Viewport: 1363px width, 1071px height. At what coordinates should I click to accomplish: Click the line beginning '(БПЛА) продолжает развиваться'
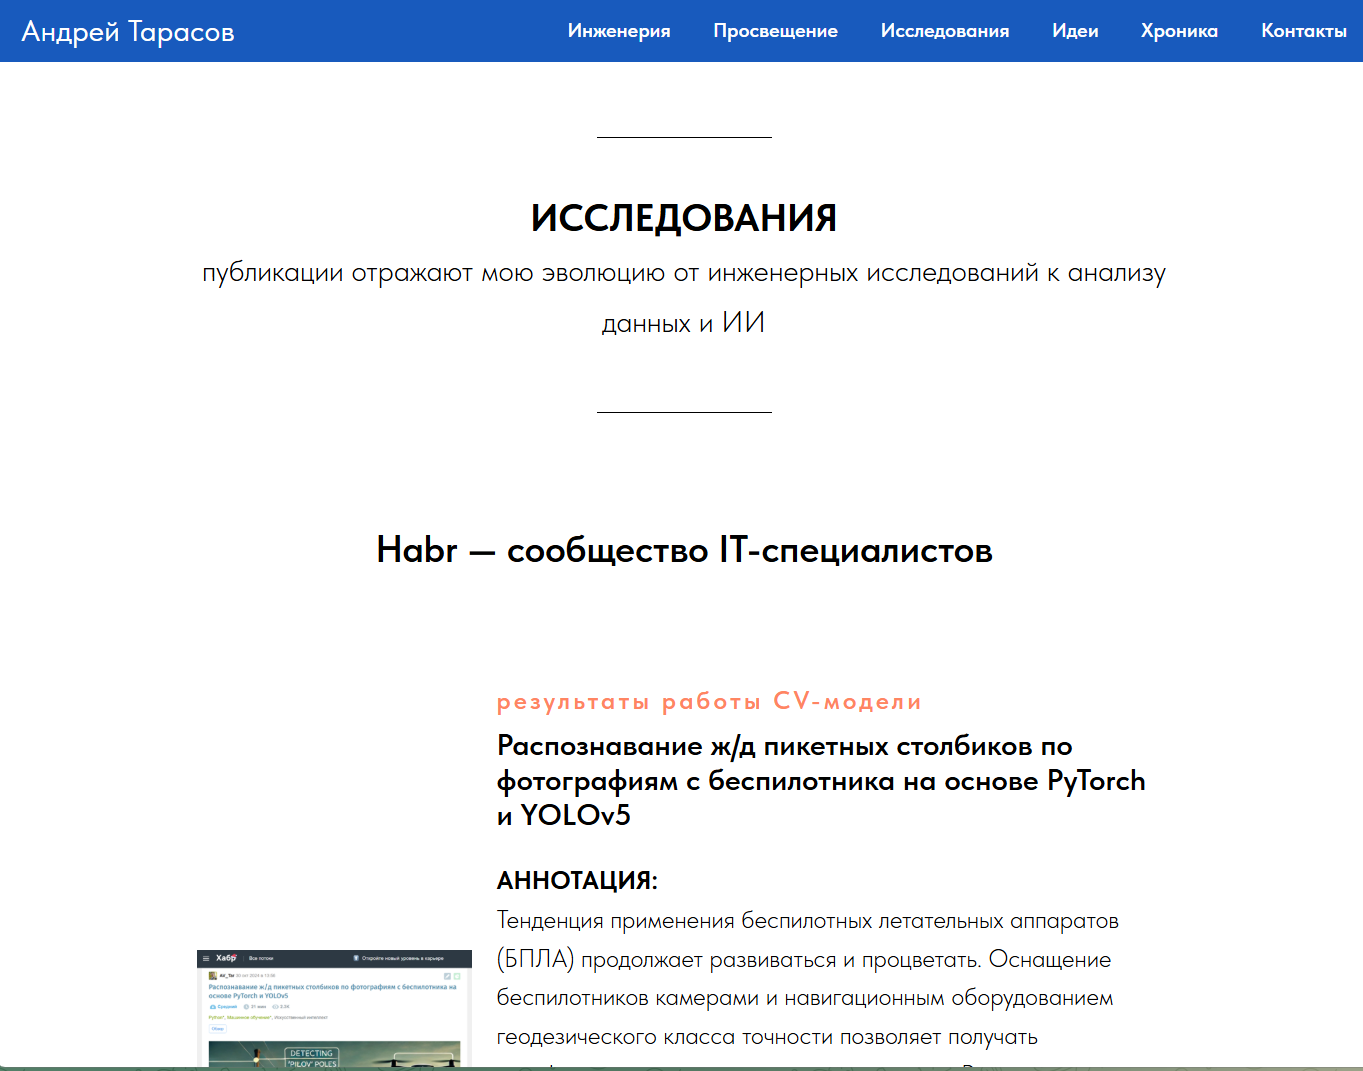click(804, 959)
